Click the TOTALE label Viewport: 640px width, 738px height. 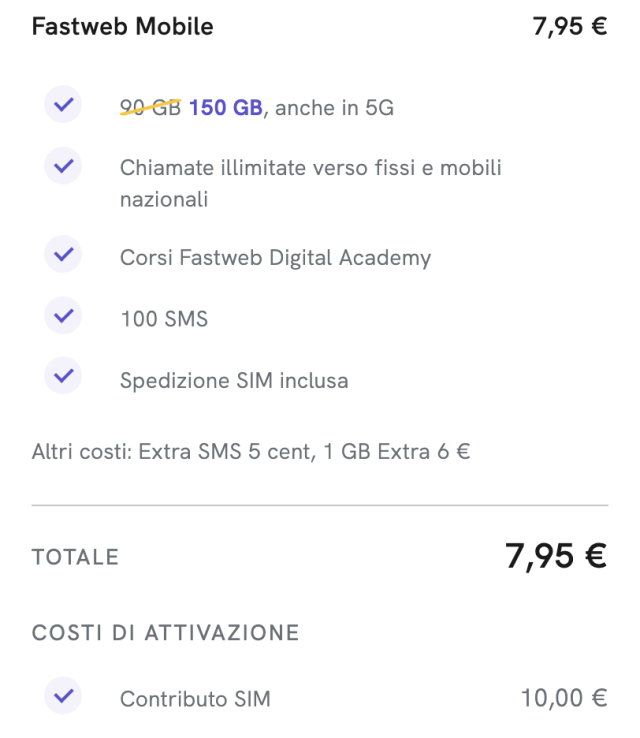click(75, 557)
